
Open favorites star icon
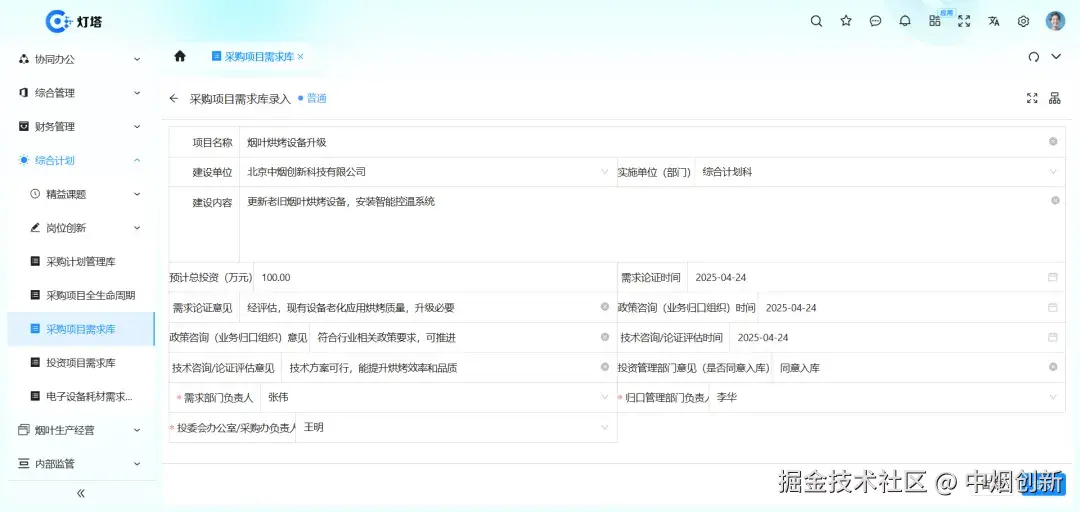pos(846,21)
